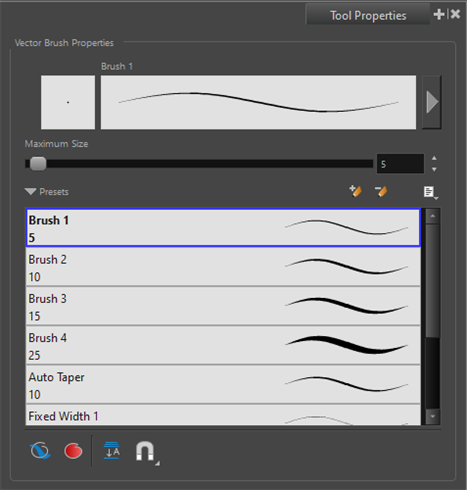Select the Auto Taper preset
Viewport: 467px width, 490px height.
[x=223, y=385]
